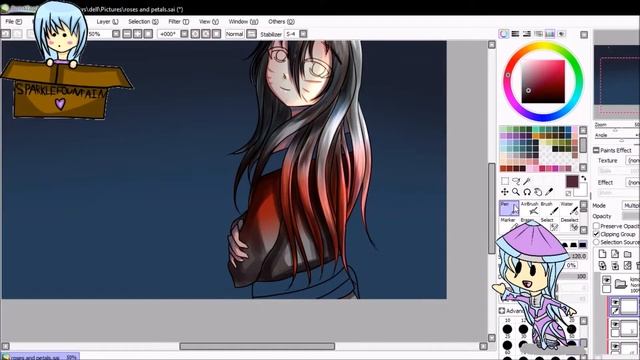Create a new linework layer
This screenshot has height=360, width=640.
615,254
